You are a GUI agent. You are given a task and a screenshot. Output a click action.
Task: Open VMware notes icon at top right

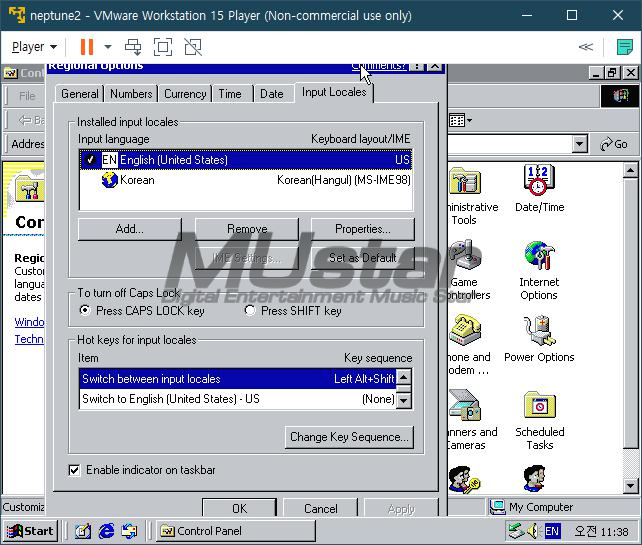624,47
